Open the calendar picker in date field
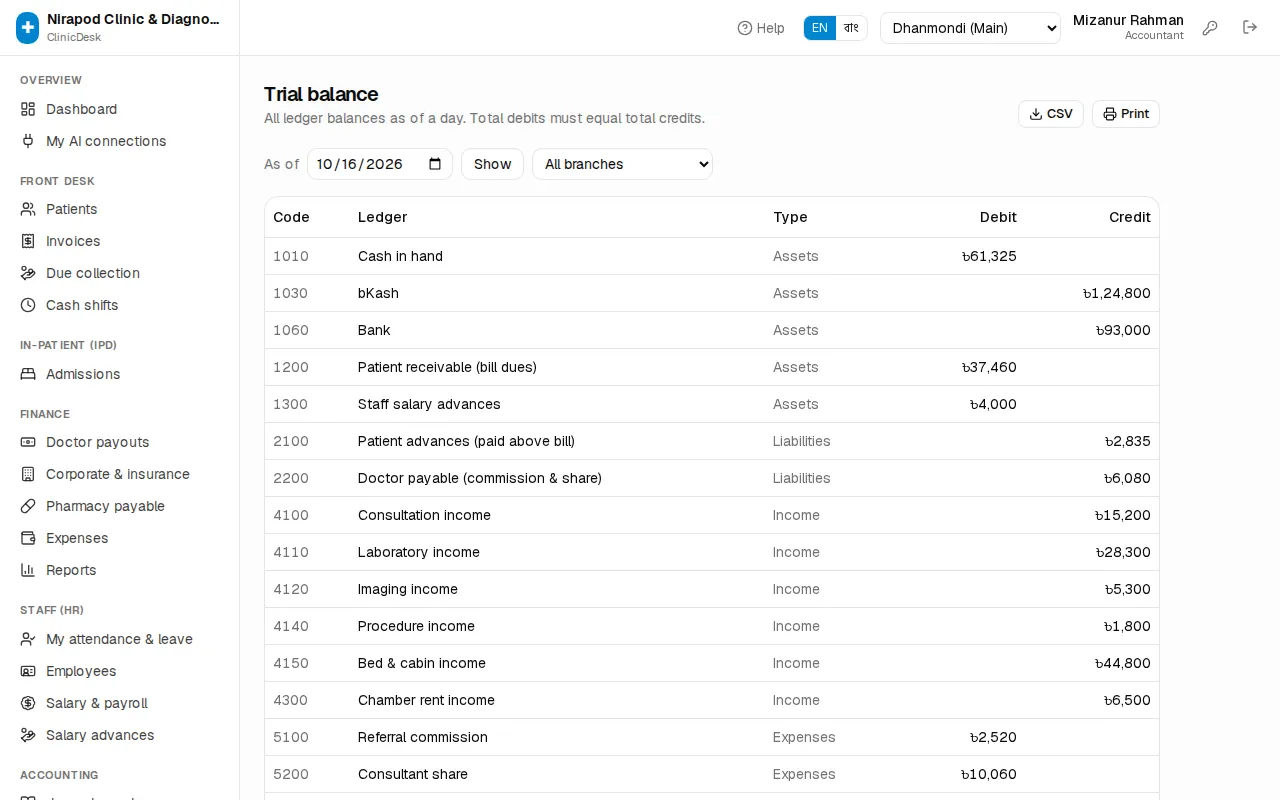This screenshot has width=1280, height=800. [435, 164]
